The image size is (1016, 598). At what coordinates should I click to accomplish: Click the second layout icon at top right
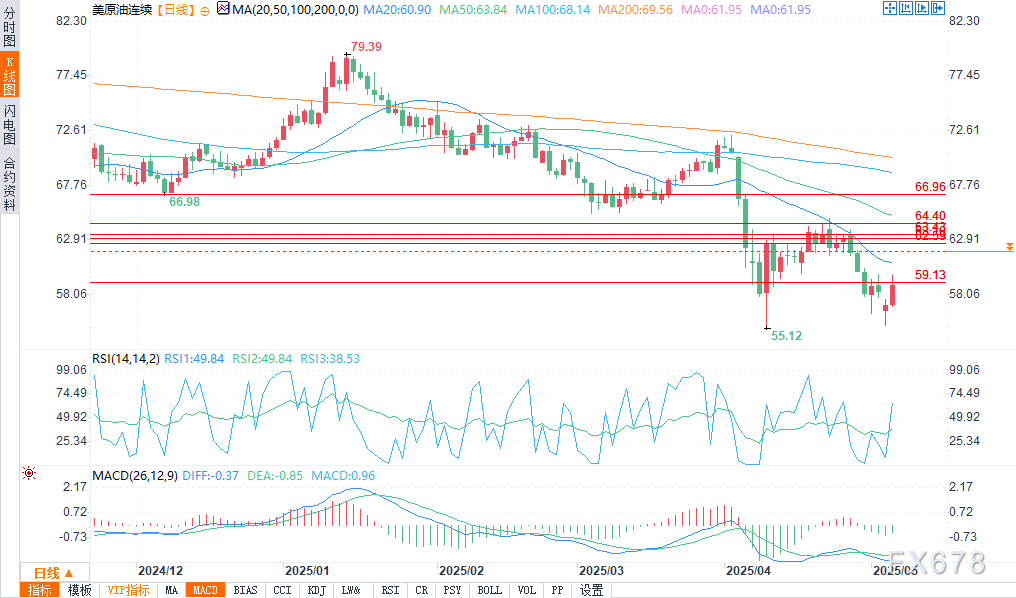(905, 8)
